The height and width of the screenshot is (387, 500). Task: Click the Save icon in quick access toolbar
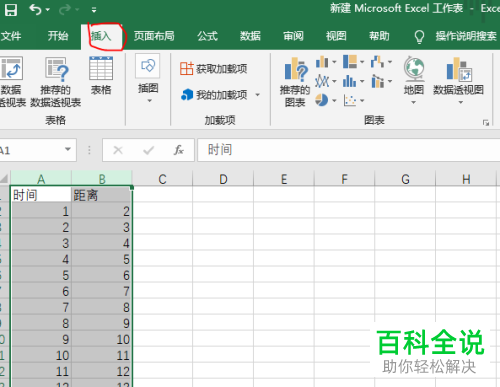tap(10, 9)
